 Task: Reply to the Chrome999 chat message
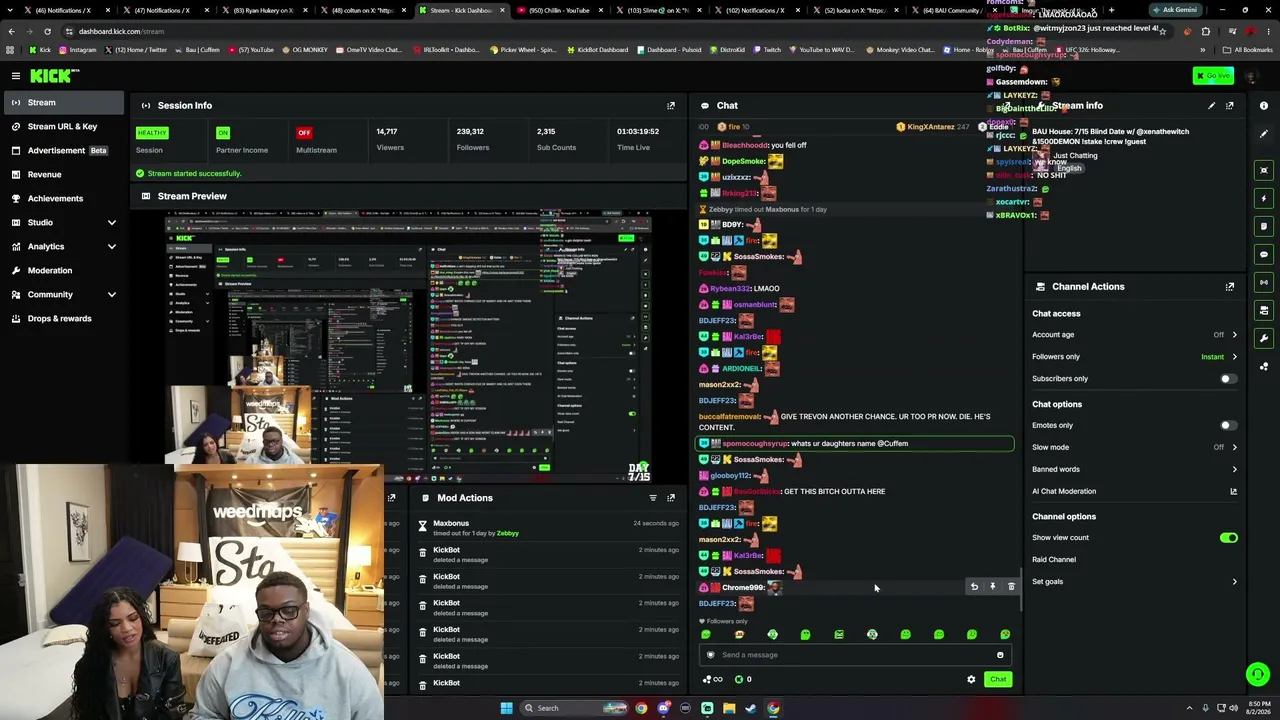pos(974,587)
